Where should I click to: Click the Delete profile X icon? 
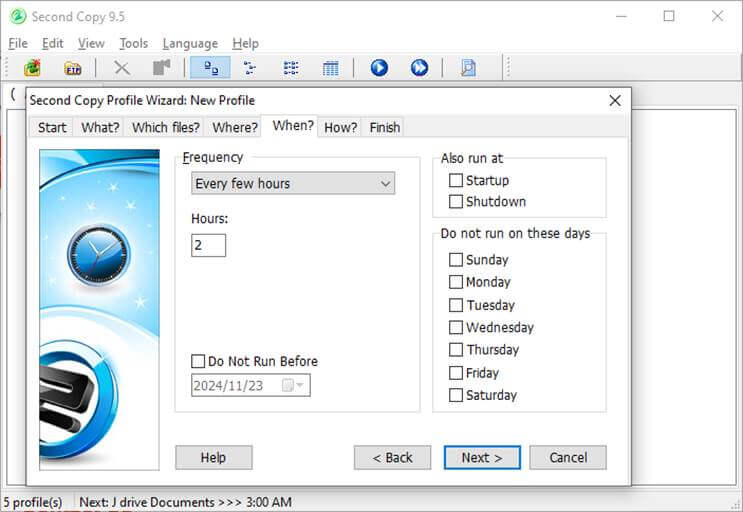[122, 68]
